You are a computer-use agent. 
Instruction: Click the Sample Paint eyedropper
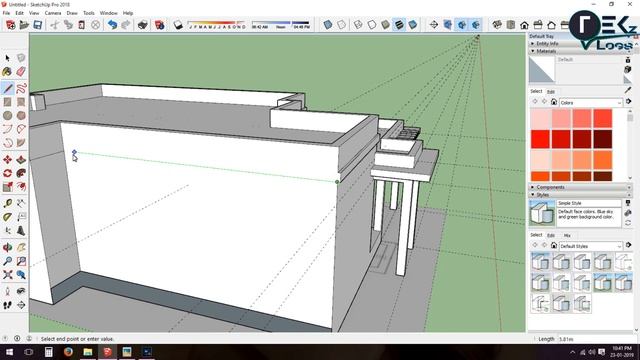(628, 90)
